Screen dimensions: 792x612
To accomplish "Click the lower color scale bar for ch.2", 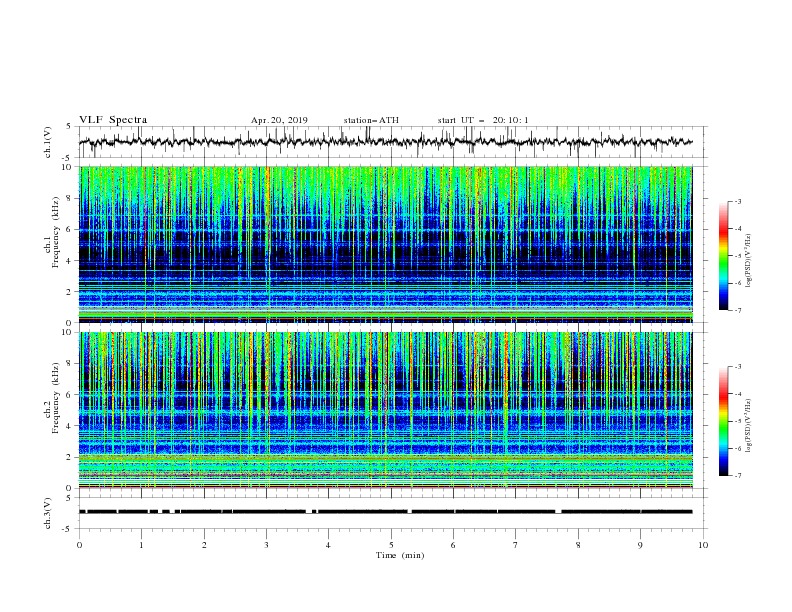I will 723,421.
